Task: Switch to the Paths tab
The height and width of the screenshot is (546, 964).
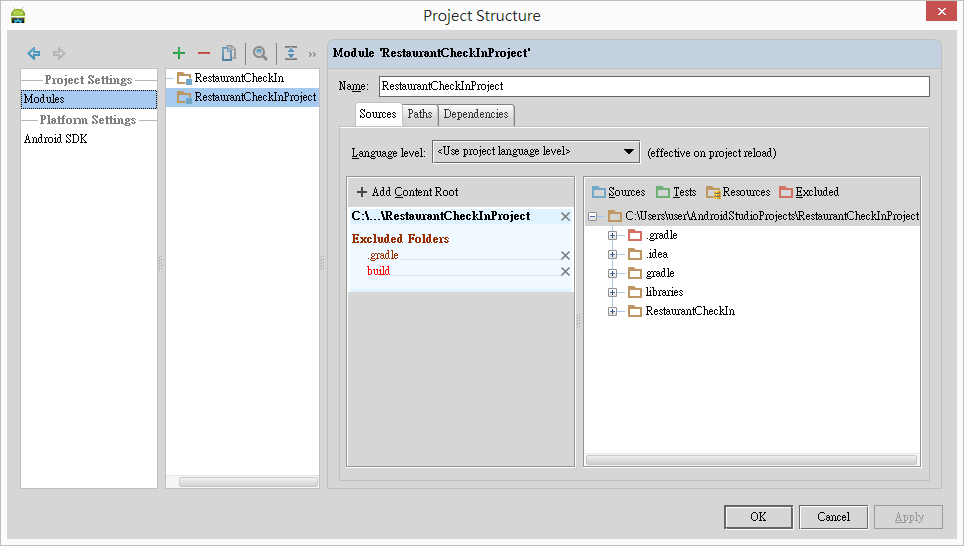Action: click(x=420, y=114)
